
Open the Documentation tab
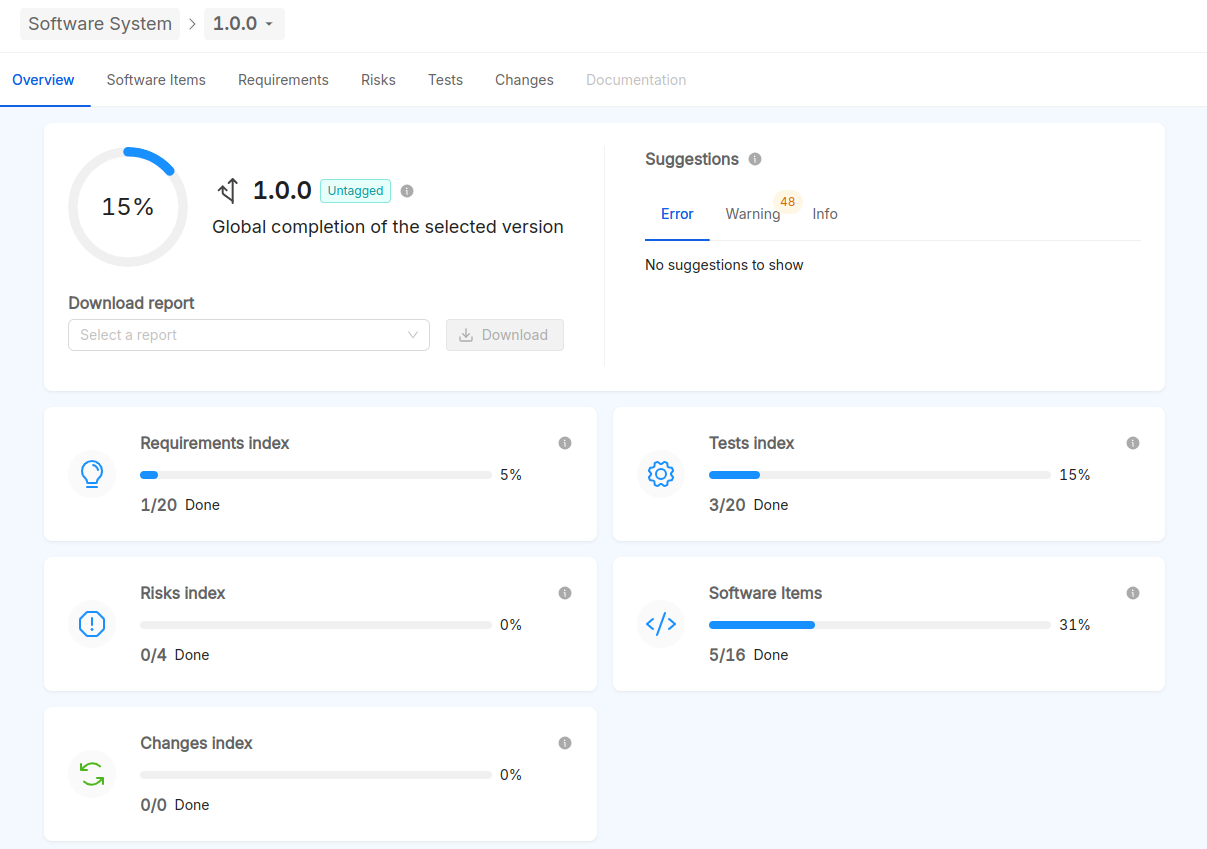[x=636, y=80]
